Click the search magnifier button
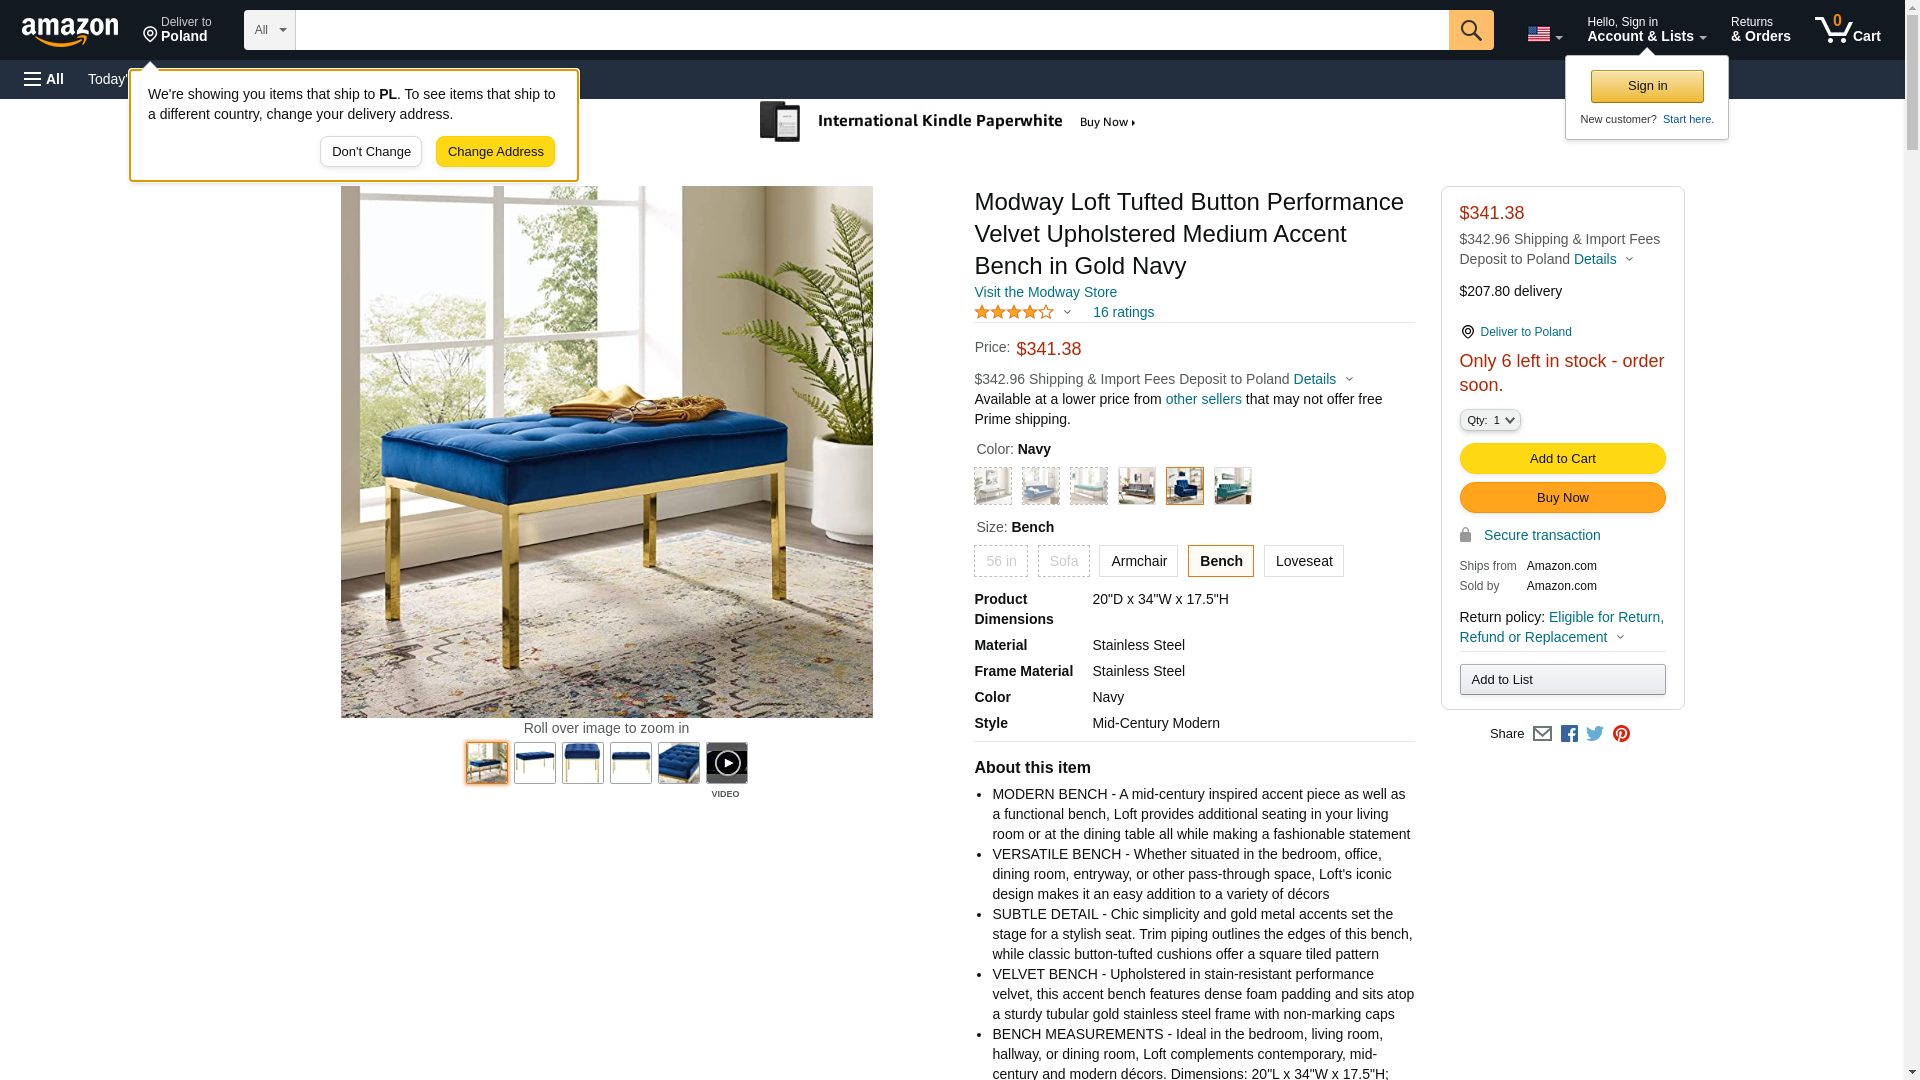The image size is (1920, 1080). [x=1470, y=30]
